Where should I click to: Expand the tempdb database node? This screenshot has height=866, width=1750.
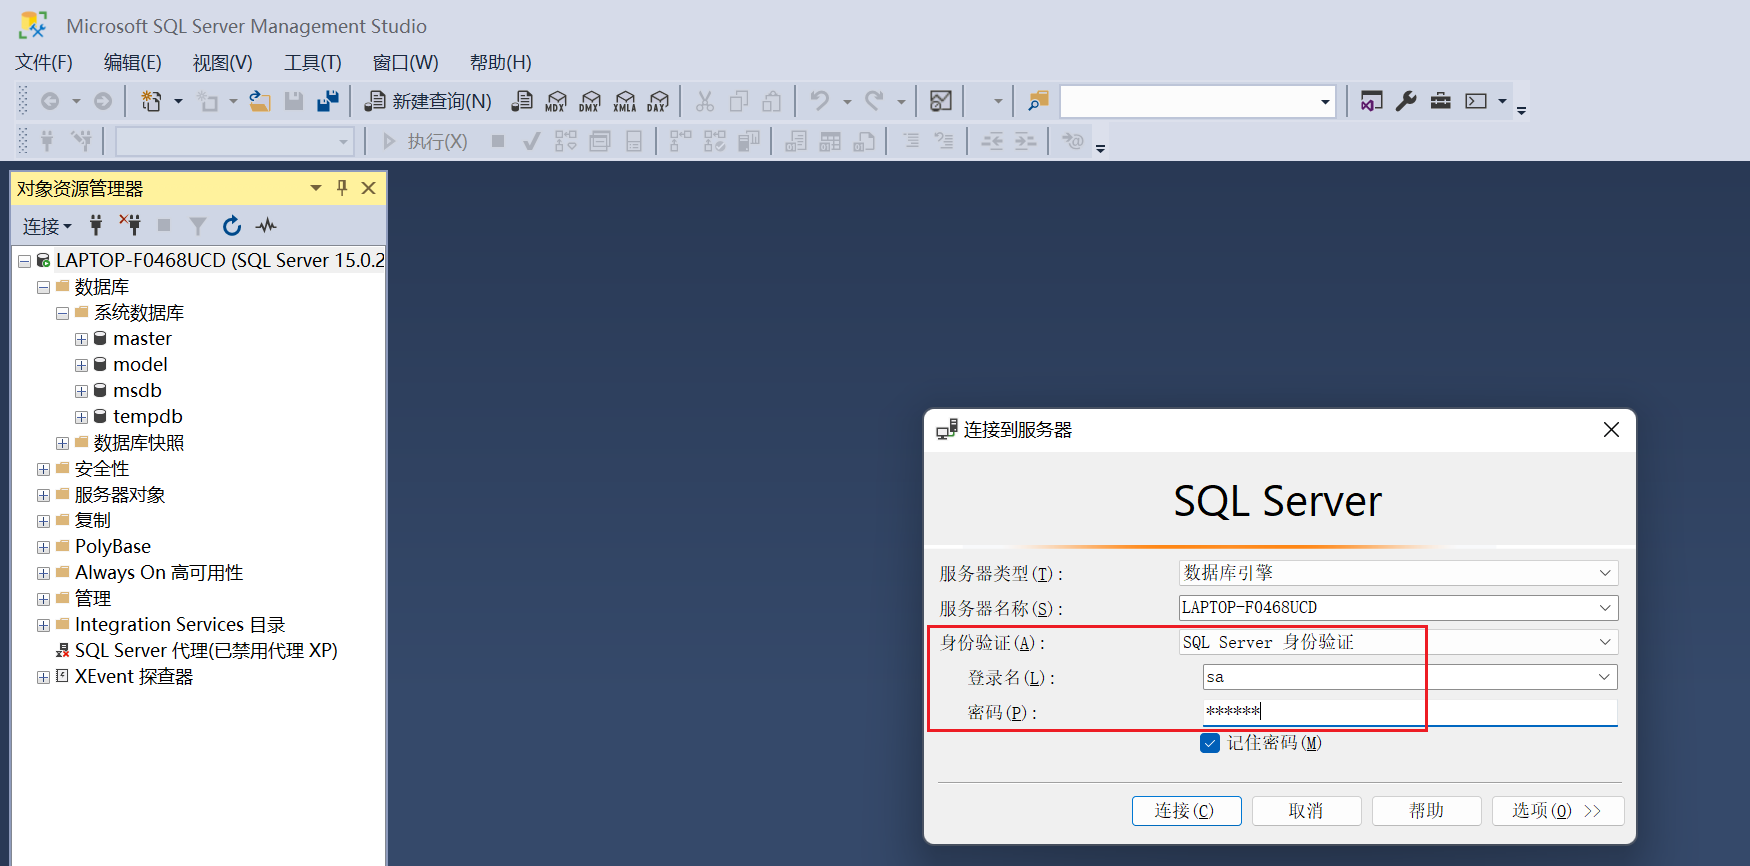pos(81,417)
